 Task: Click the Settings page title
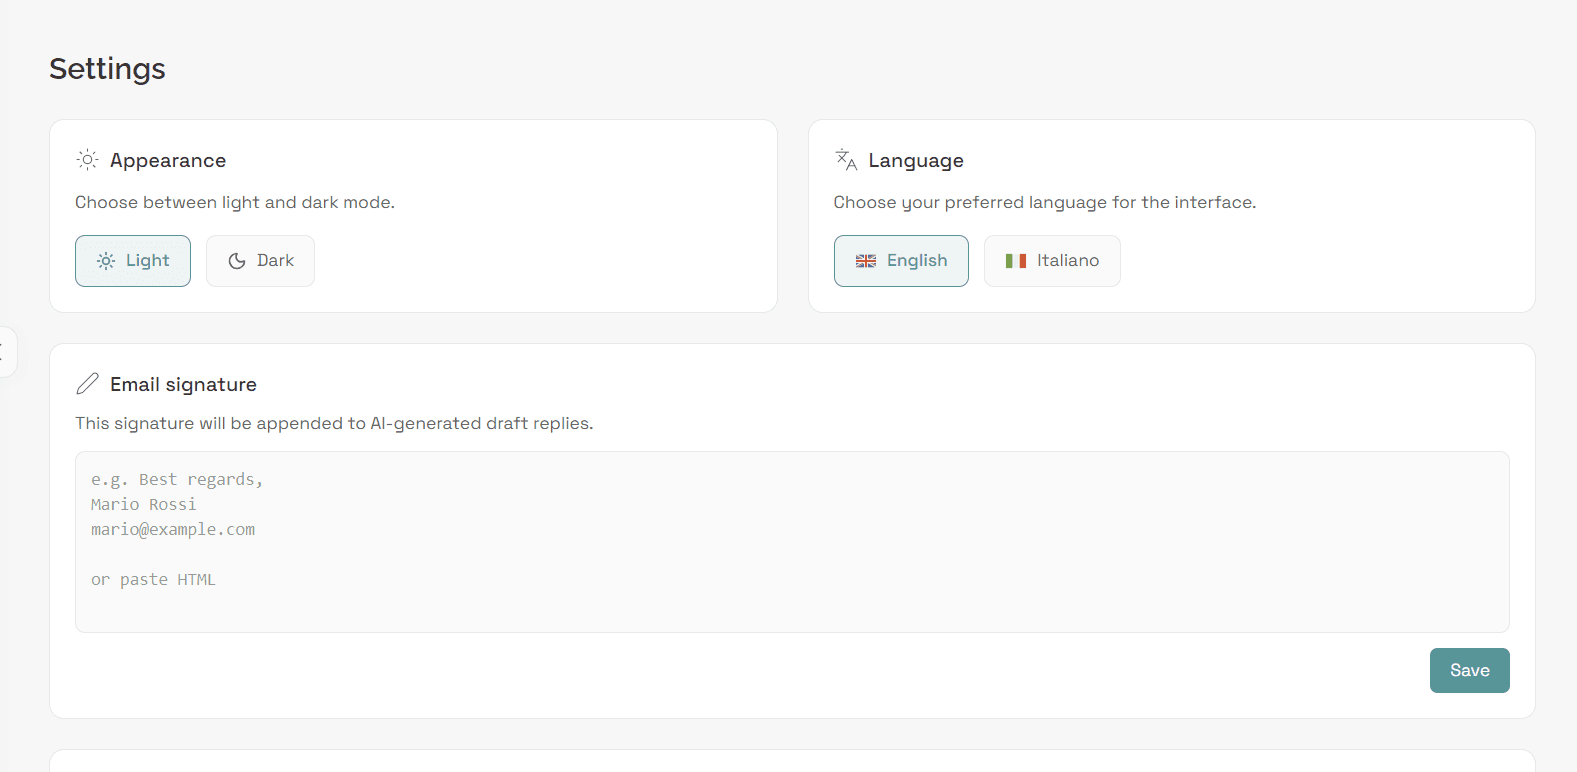tap(107, 69)
